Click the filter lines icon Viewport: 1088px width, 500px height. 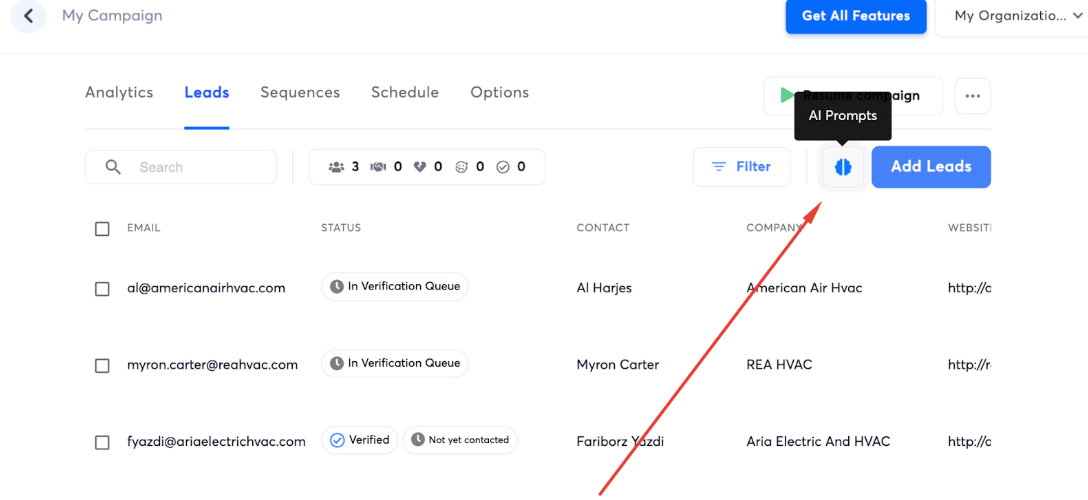(720, 167)
